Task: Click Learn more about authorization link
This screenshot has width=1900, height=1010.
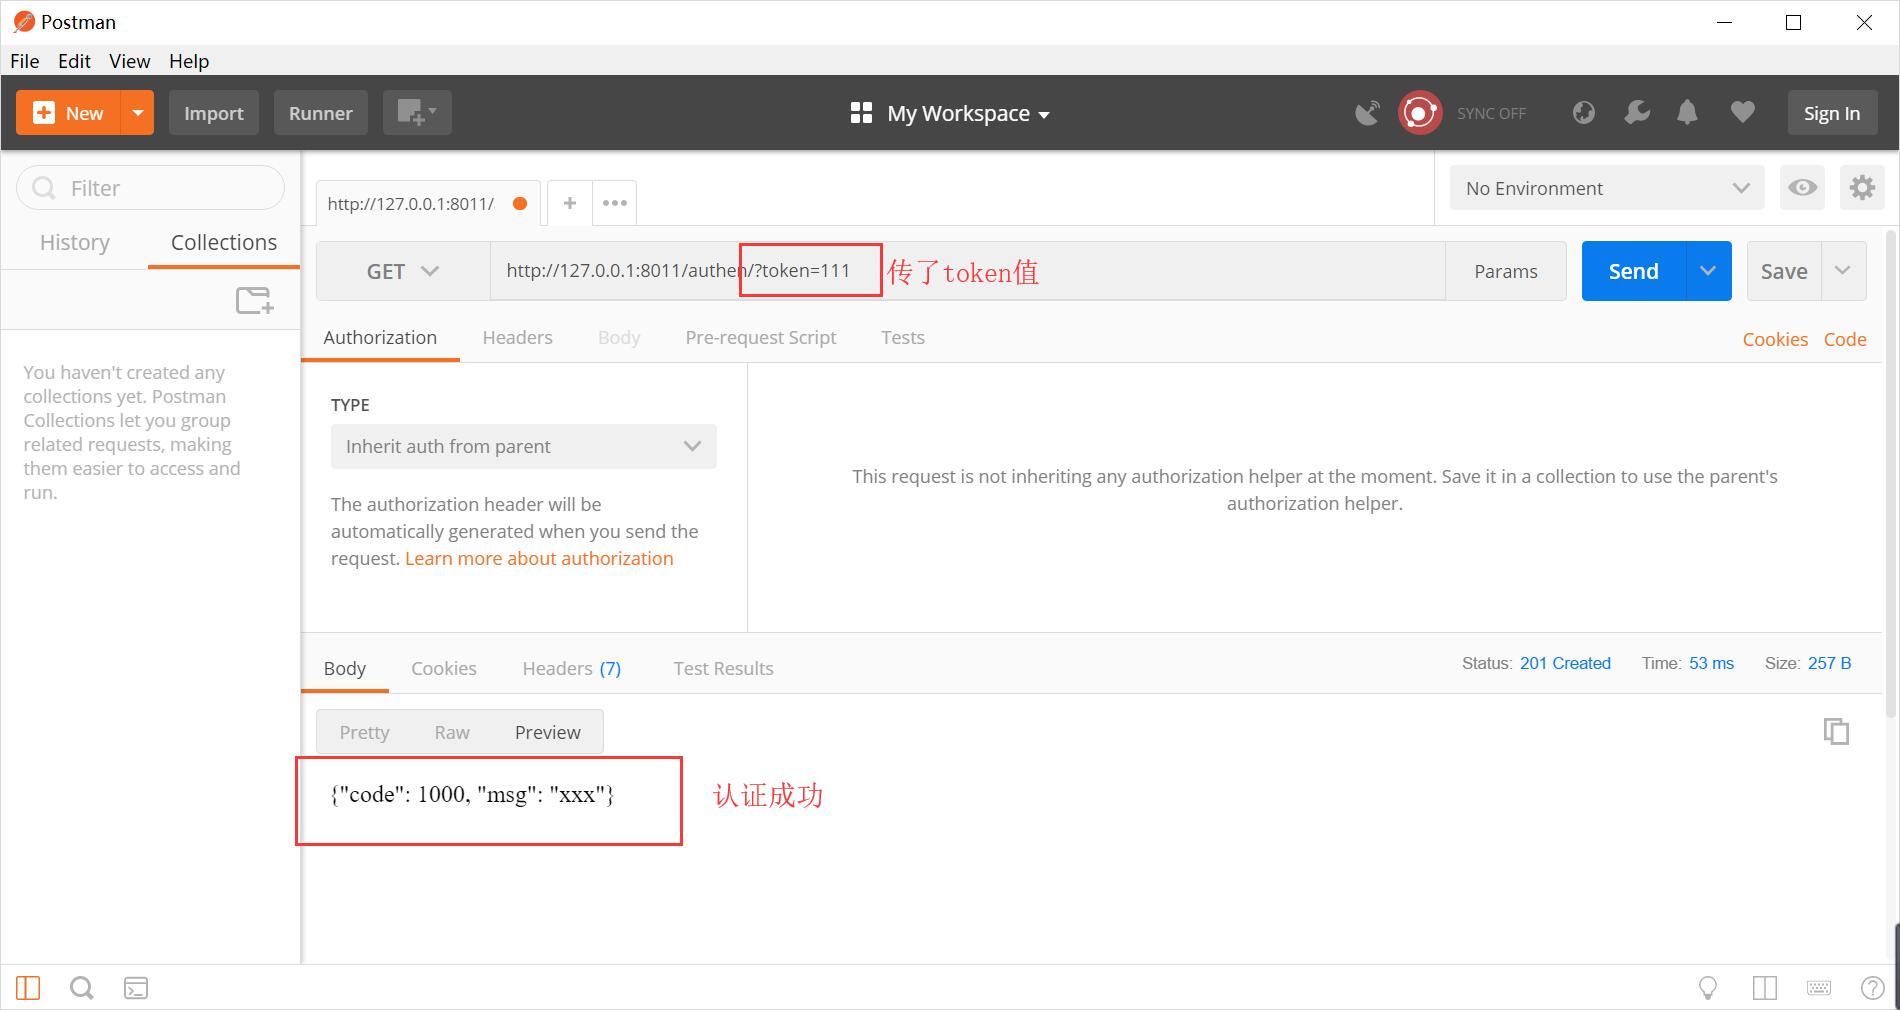Action: (539, 558)
